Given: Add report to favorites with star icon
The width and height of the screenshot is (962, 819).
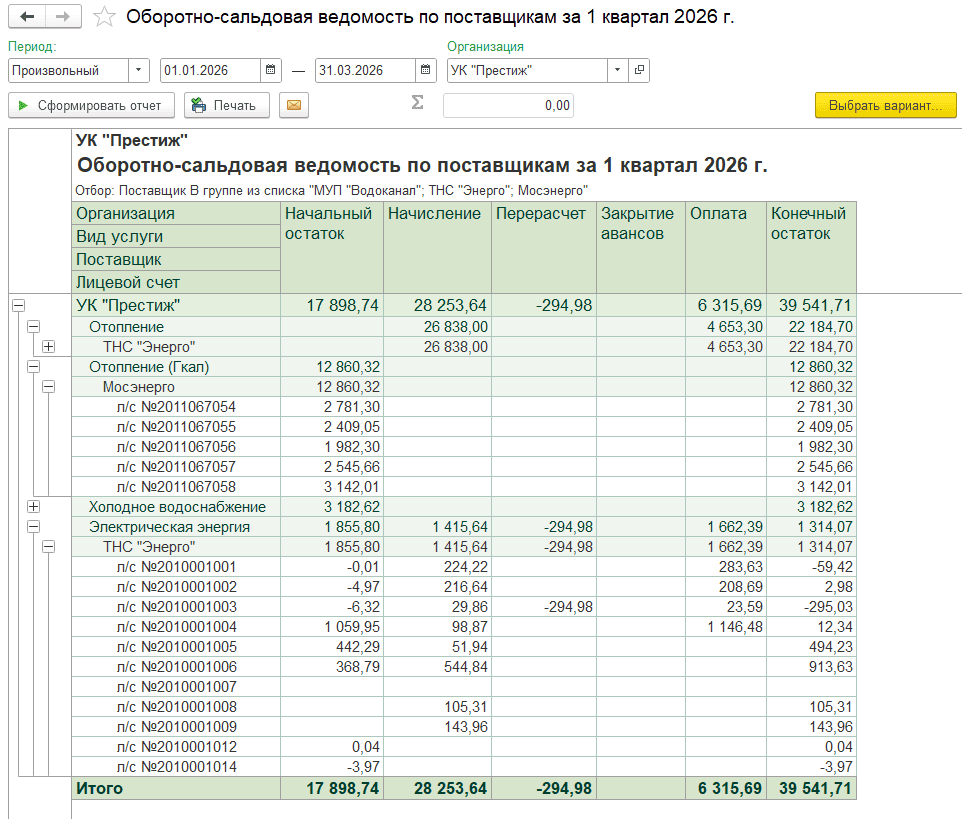Looking at the screenshot, I should click(x=104, y=17).
